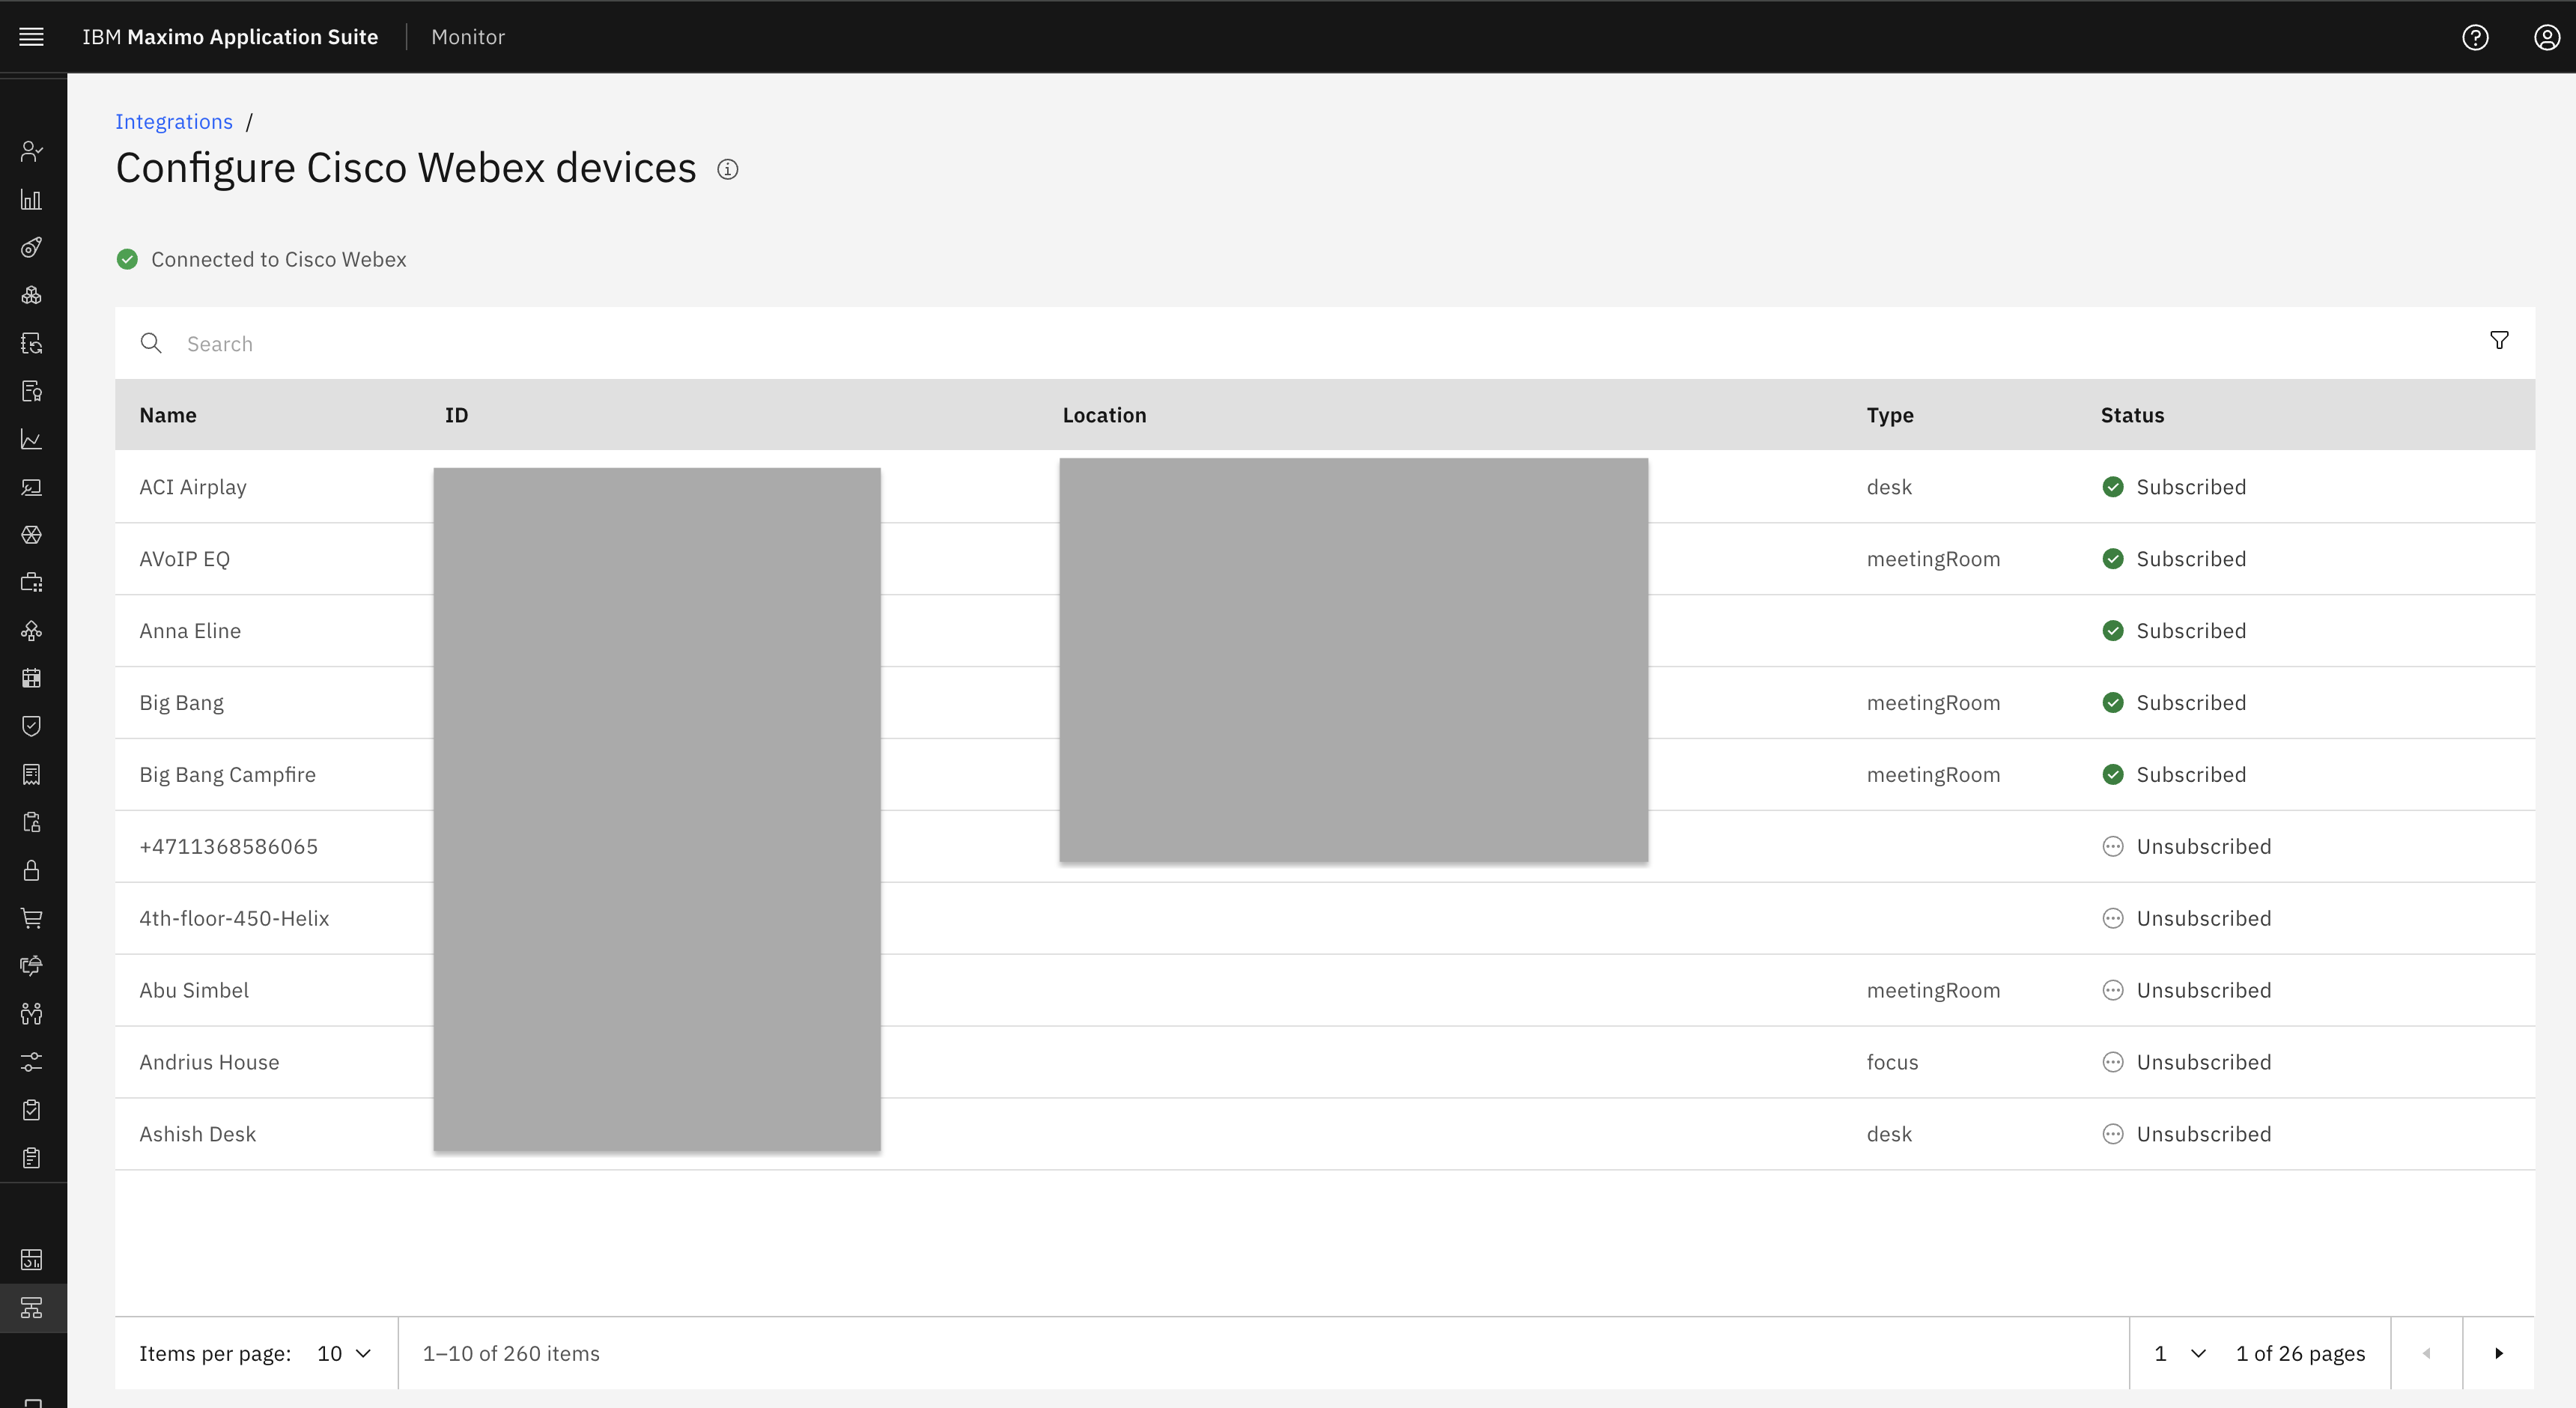2576x1408 pixels.
Task: Open the service bell sidebar icon
Action: [x=32, y=966]
